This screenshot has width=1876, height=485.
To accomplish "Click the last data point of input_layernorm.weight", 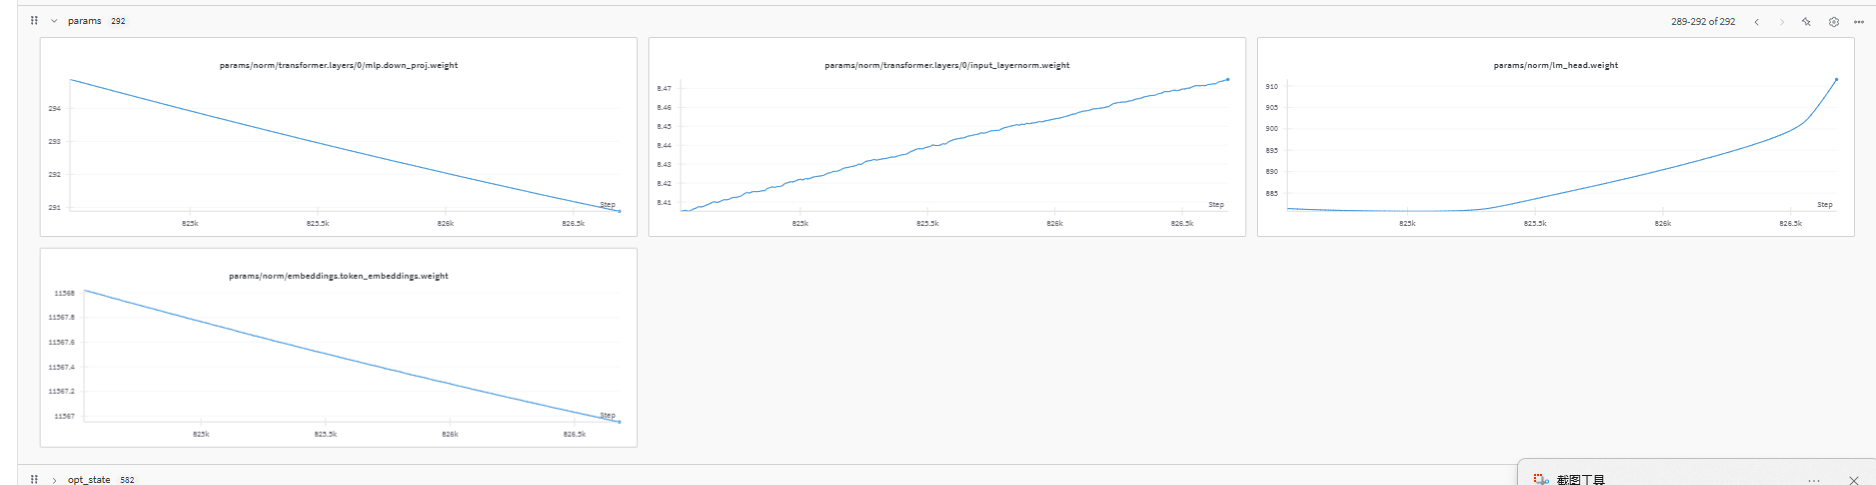I will 1228,79.
